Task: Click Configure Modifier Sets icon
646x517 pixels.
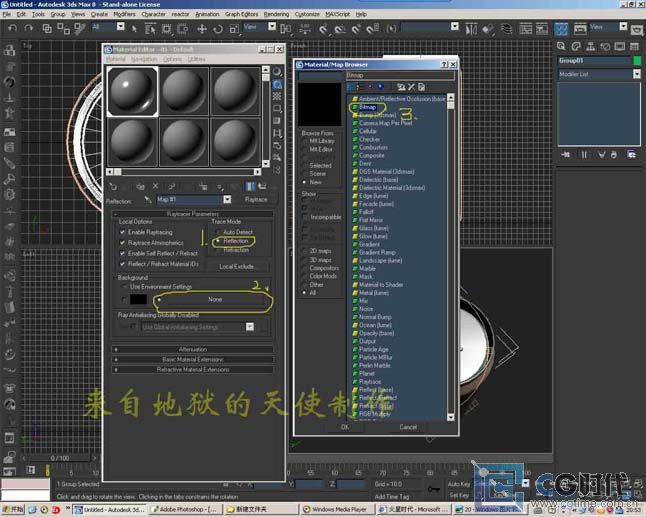Action: tap(632, 155)
